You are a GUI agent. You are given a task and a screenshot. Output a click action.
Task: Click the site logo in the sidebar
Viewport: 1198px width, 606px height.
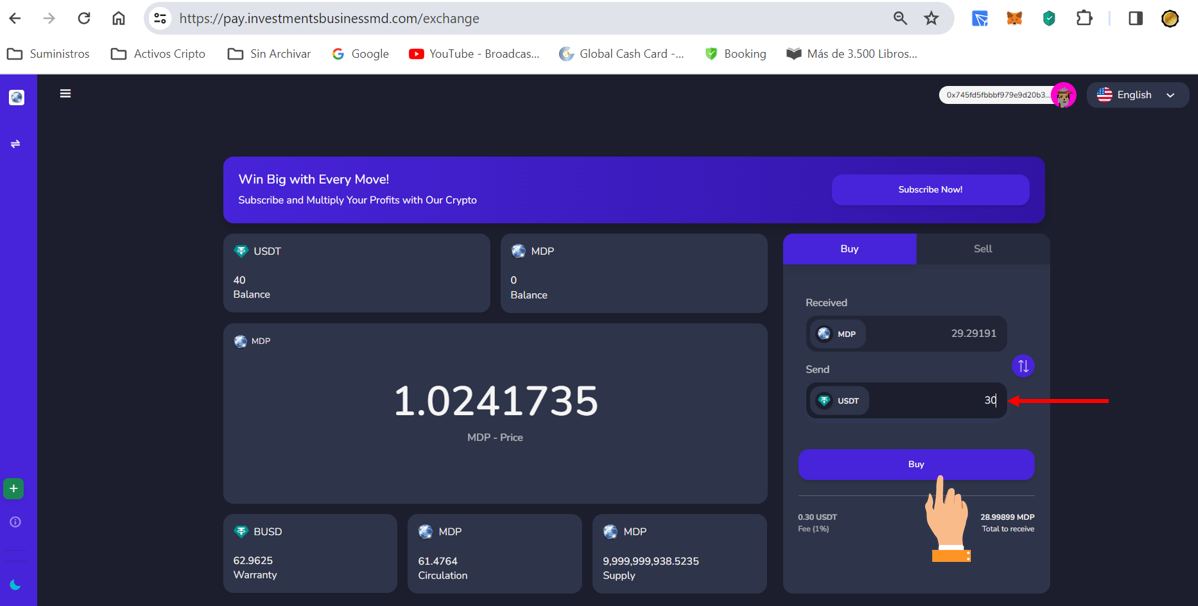pos(16,97)
